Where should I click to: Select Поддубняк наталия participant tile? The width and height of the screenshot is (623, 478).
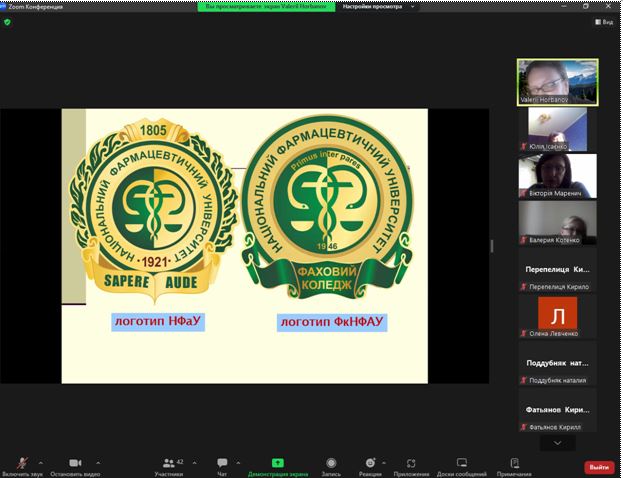point(557,363)
